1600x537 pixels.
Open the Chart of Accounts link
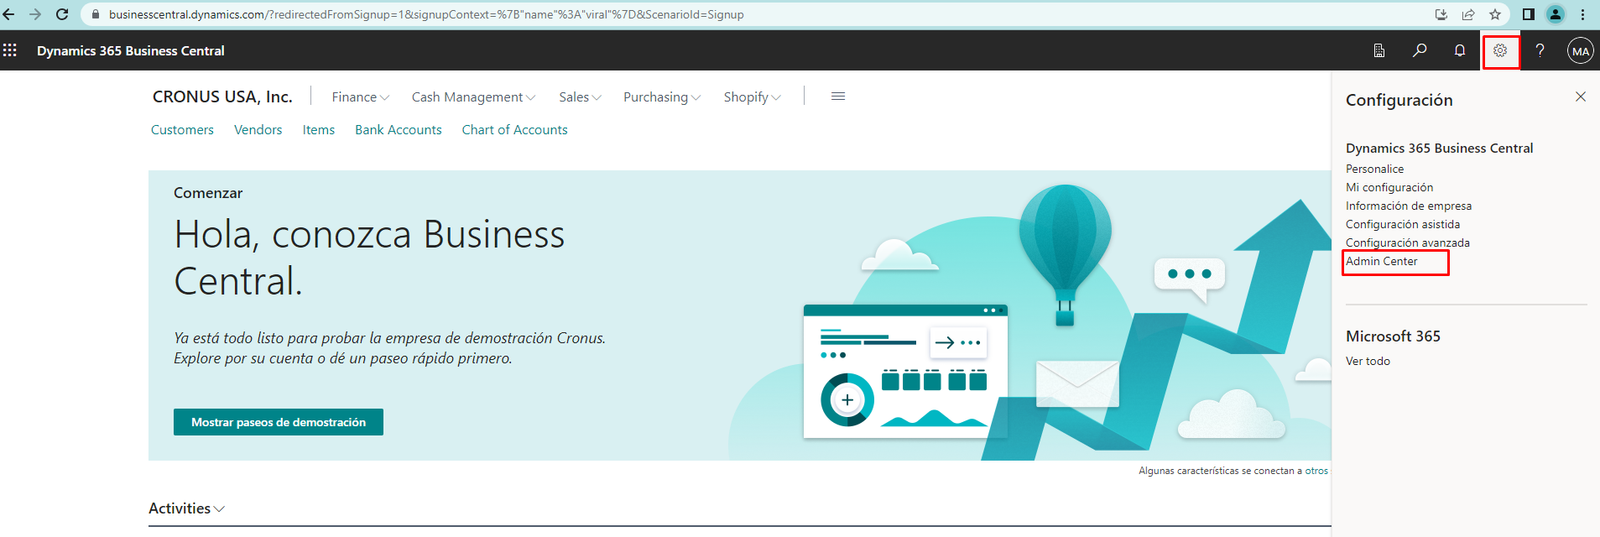(x=514, y=130)
